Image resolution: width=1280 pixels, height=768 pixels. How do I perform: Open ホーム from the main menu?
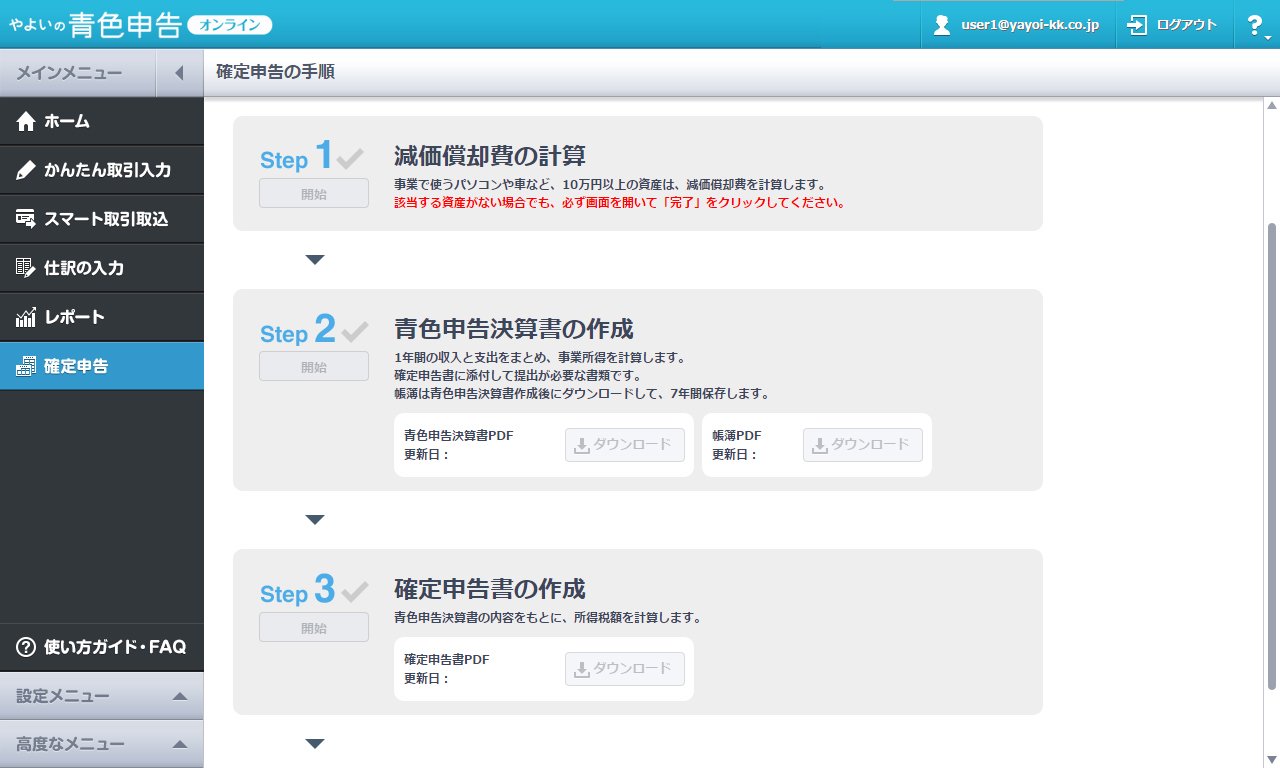pos(102,122)
